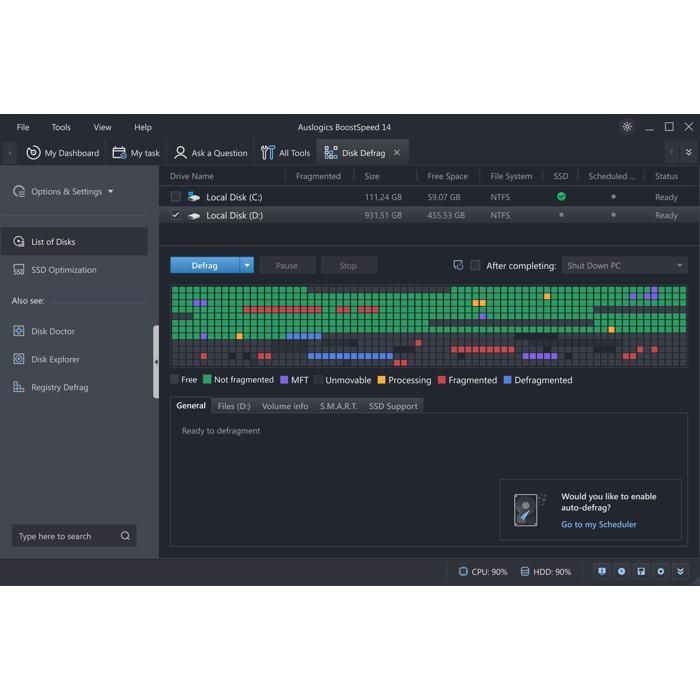Click the shield icon in status bar

pos(602,571)
